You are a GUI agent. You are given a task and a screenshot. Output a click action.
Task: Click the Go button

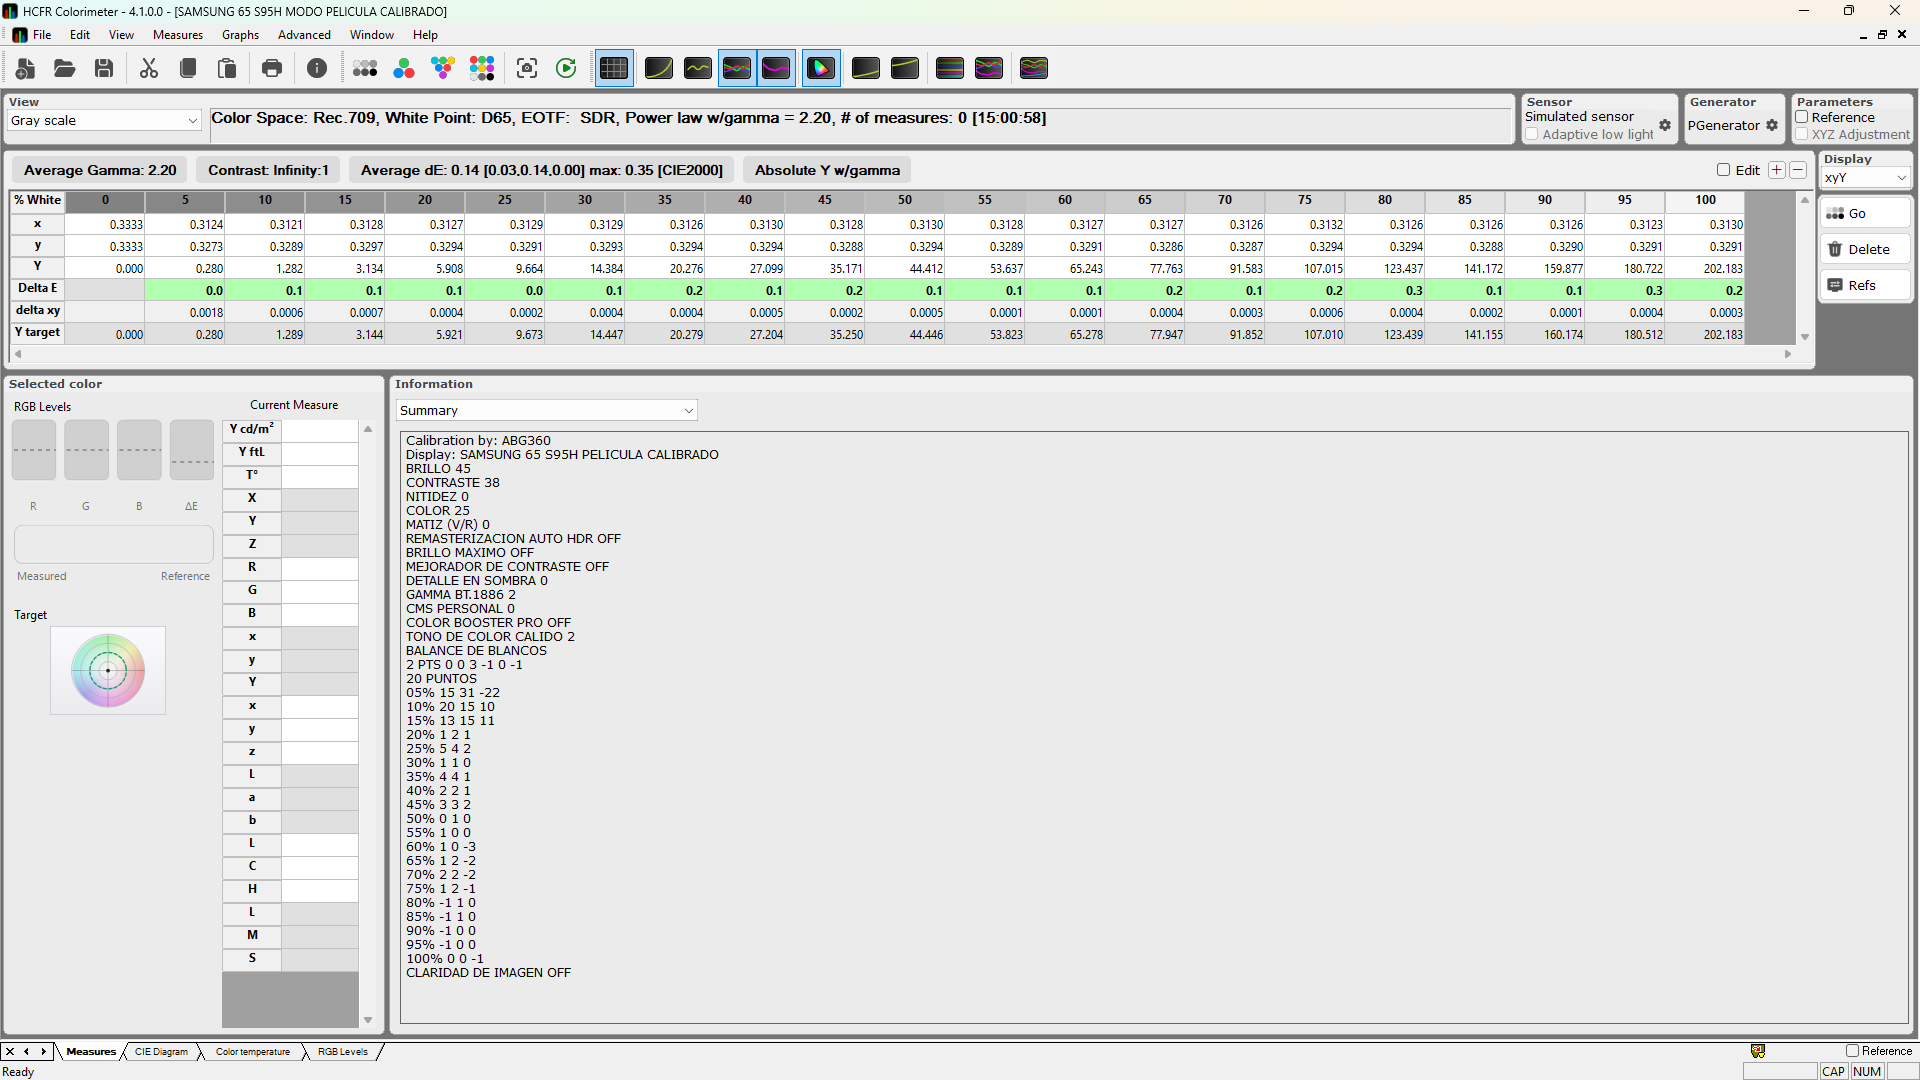pos(1865,213)
